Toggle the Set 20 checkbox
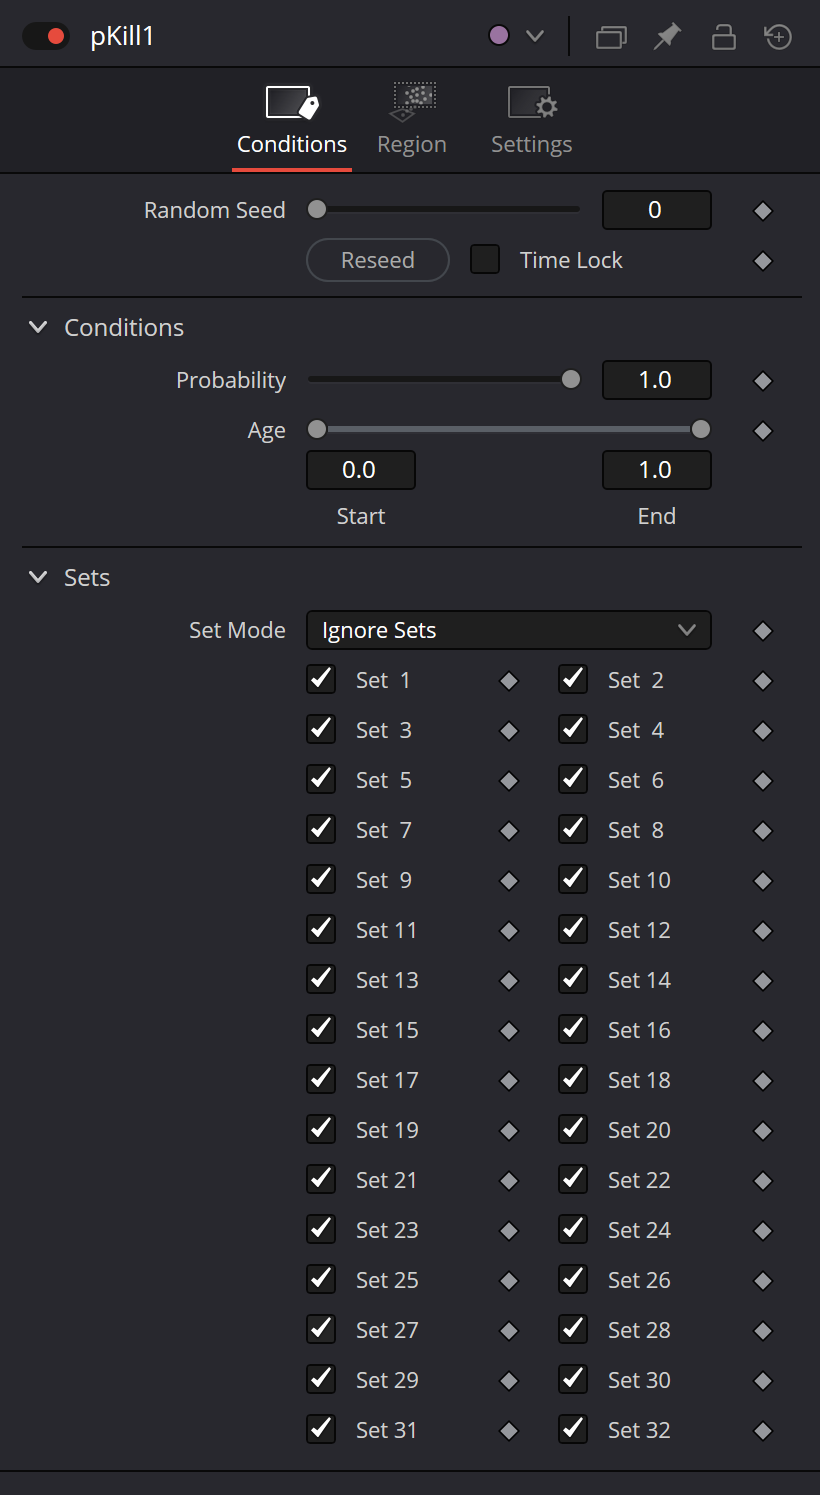The image size is (820, 1495). pos(573,1130)
